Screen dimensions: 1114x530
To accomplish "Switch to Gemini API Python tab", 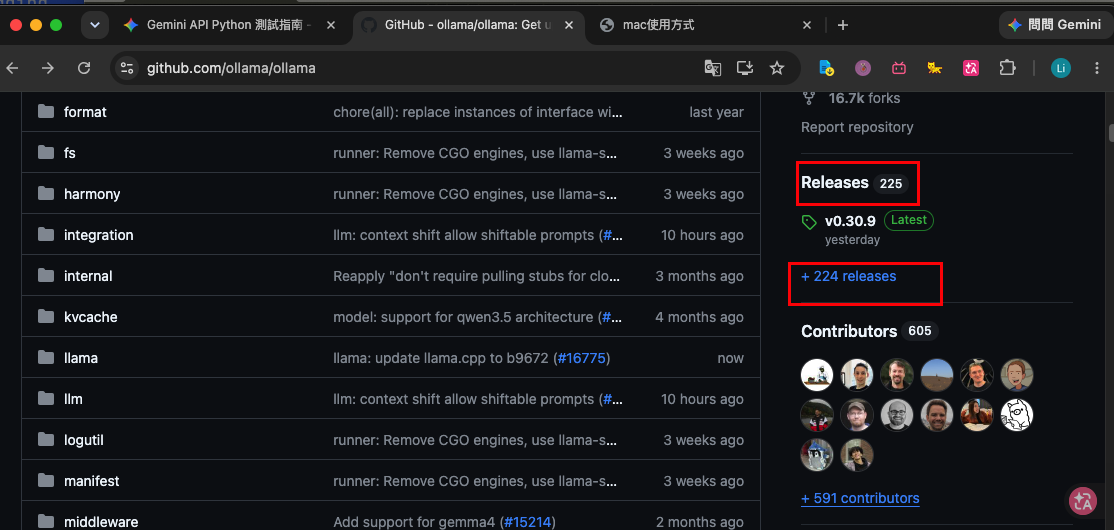I will (227, 25).
